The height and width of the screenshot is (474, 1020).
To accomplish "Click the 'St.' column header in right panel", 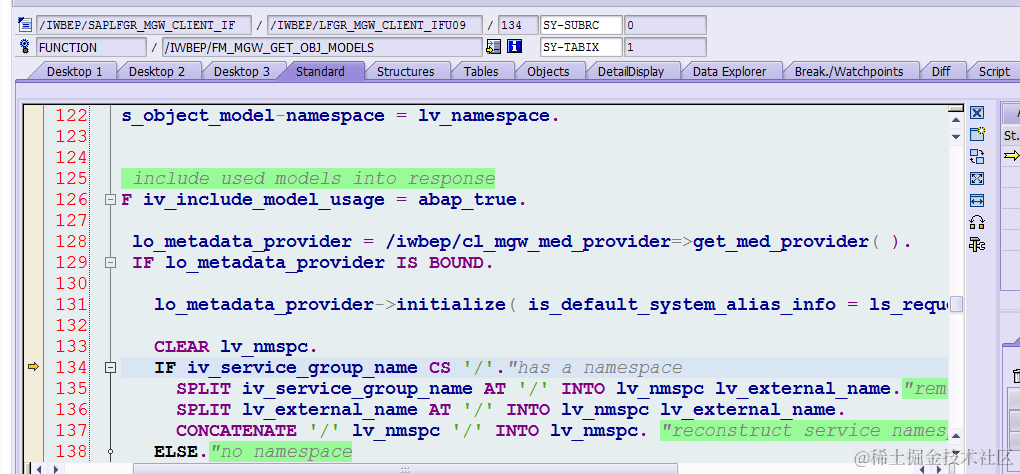I will point(1011,135).
